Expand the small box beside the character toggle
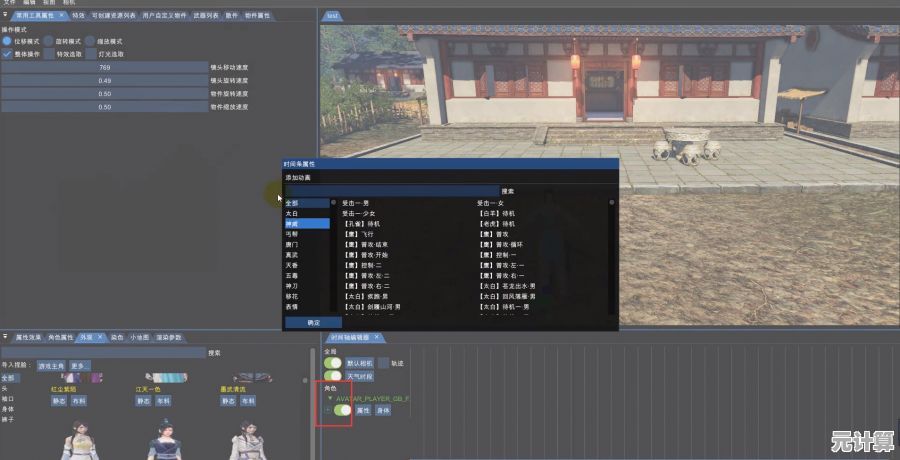The width and height of the screenshot is (900, 460). click(x=327, y=410)
